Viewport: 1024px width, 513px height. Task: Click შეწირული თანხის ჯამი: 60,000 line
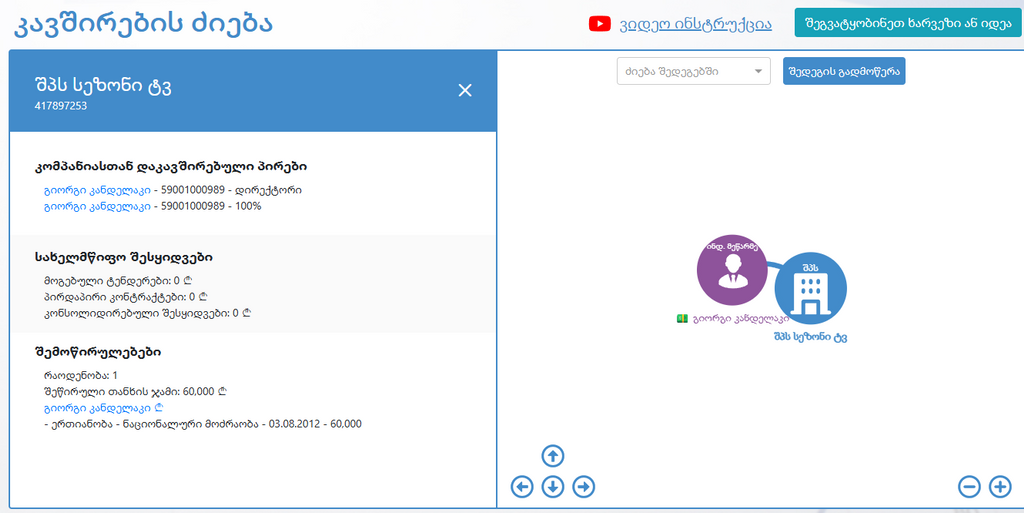tap(135, 392)
